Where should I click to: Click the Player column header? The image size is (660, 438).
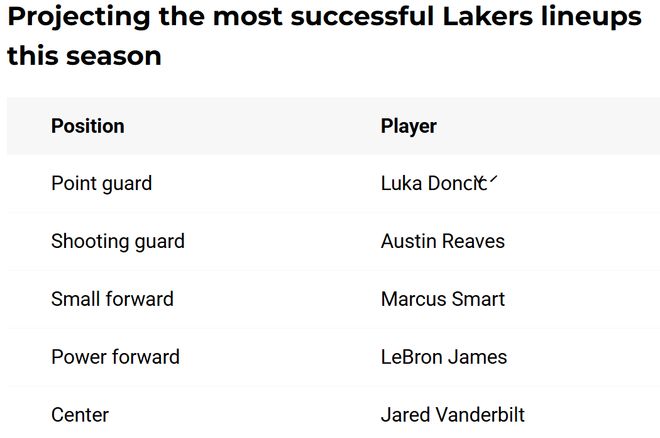point(408,126)
